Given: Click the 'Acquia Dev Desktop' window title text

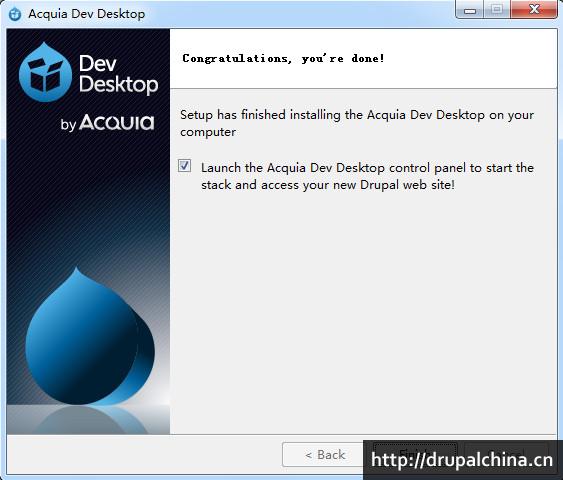Looking at the screenshot, I should point(87,14).
